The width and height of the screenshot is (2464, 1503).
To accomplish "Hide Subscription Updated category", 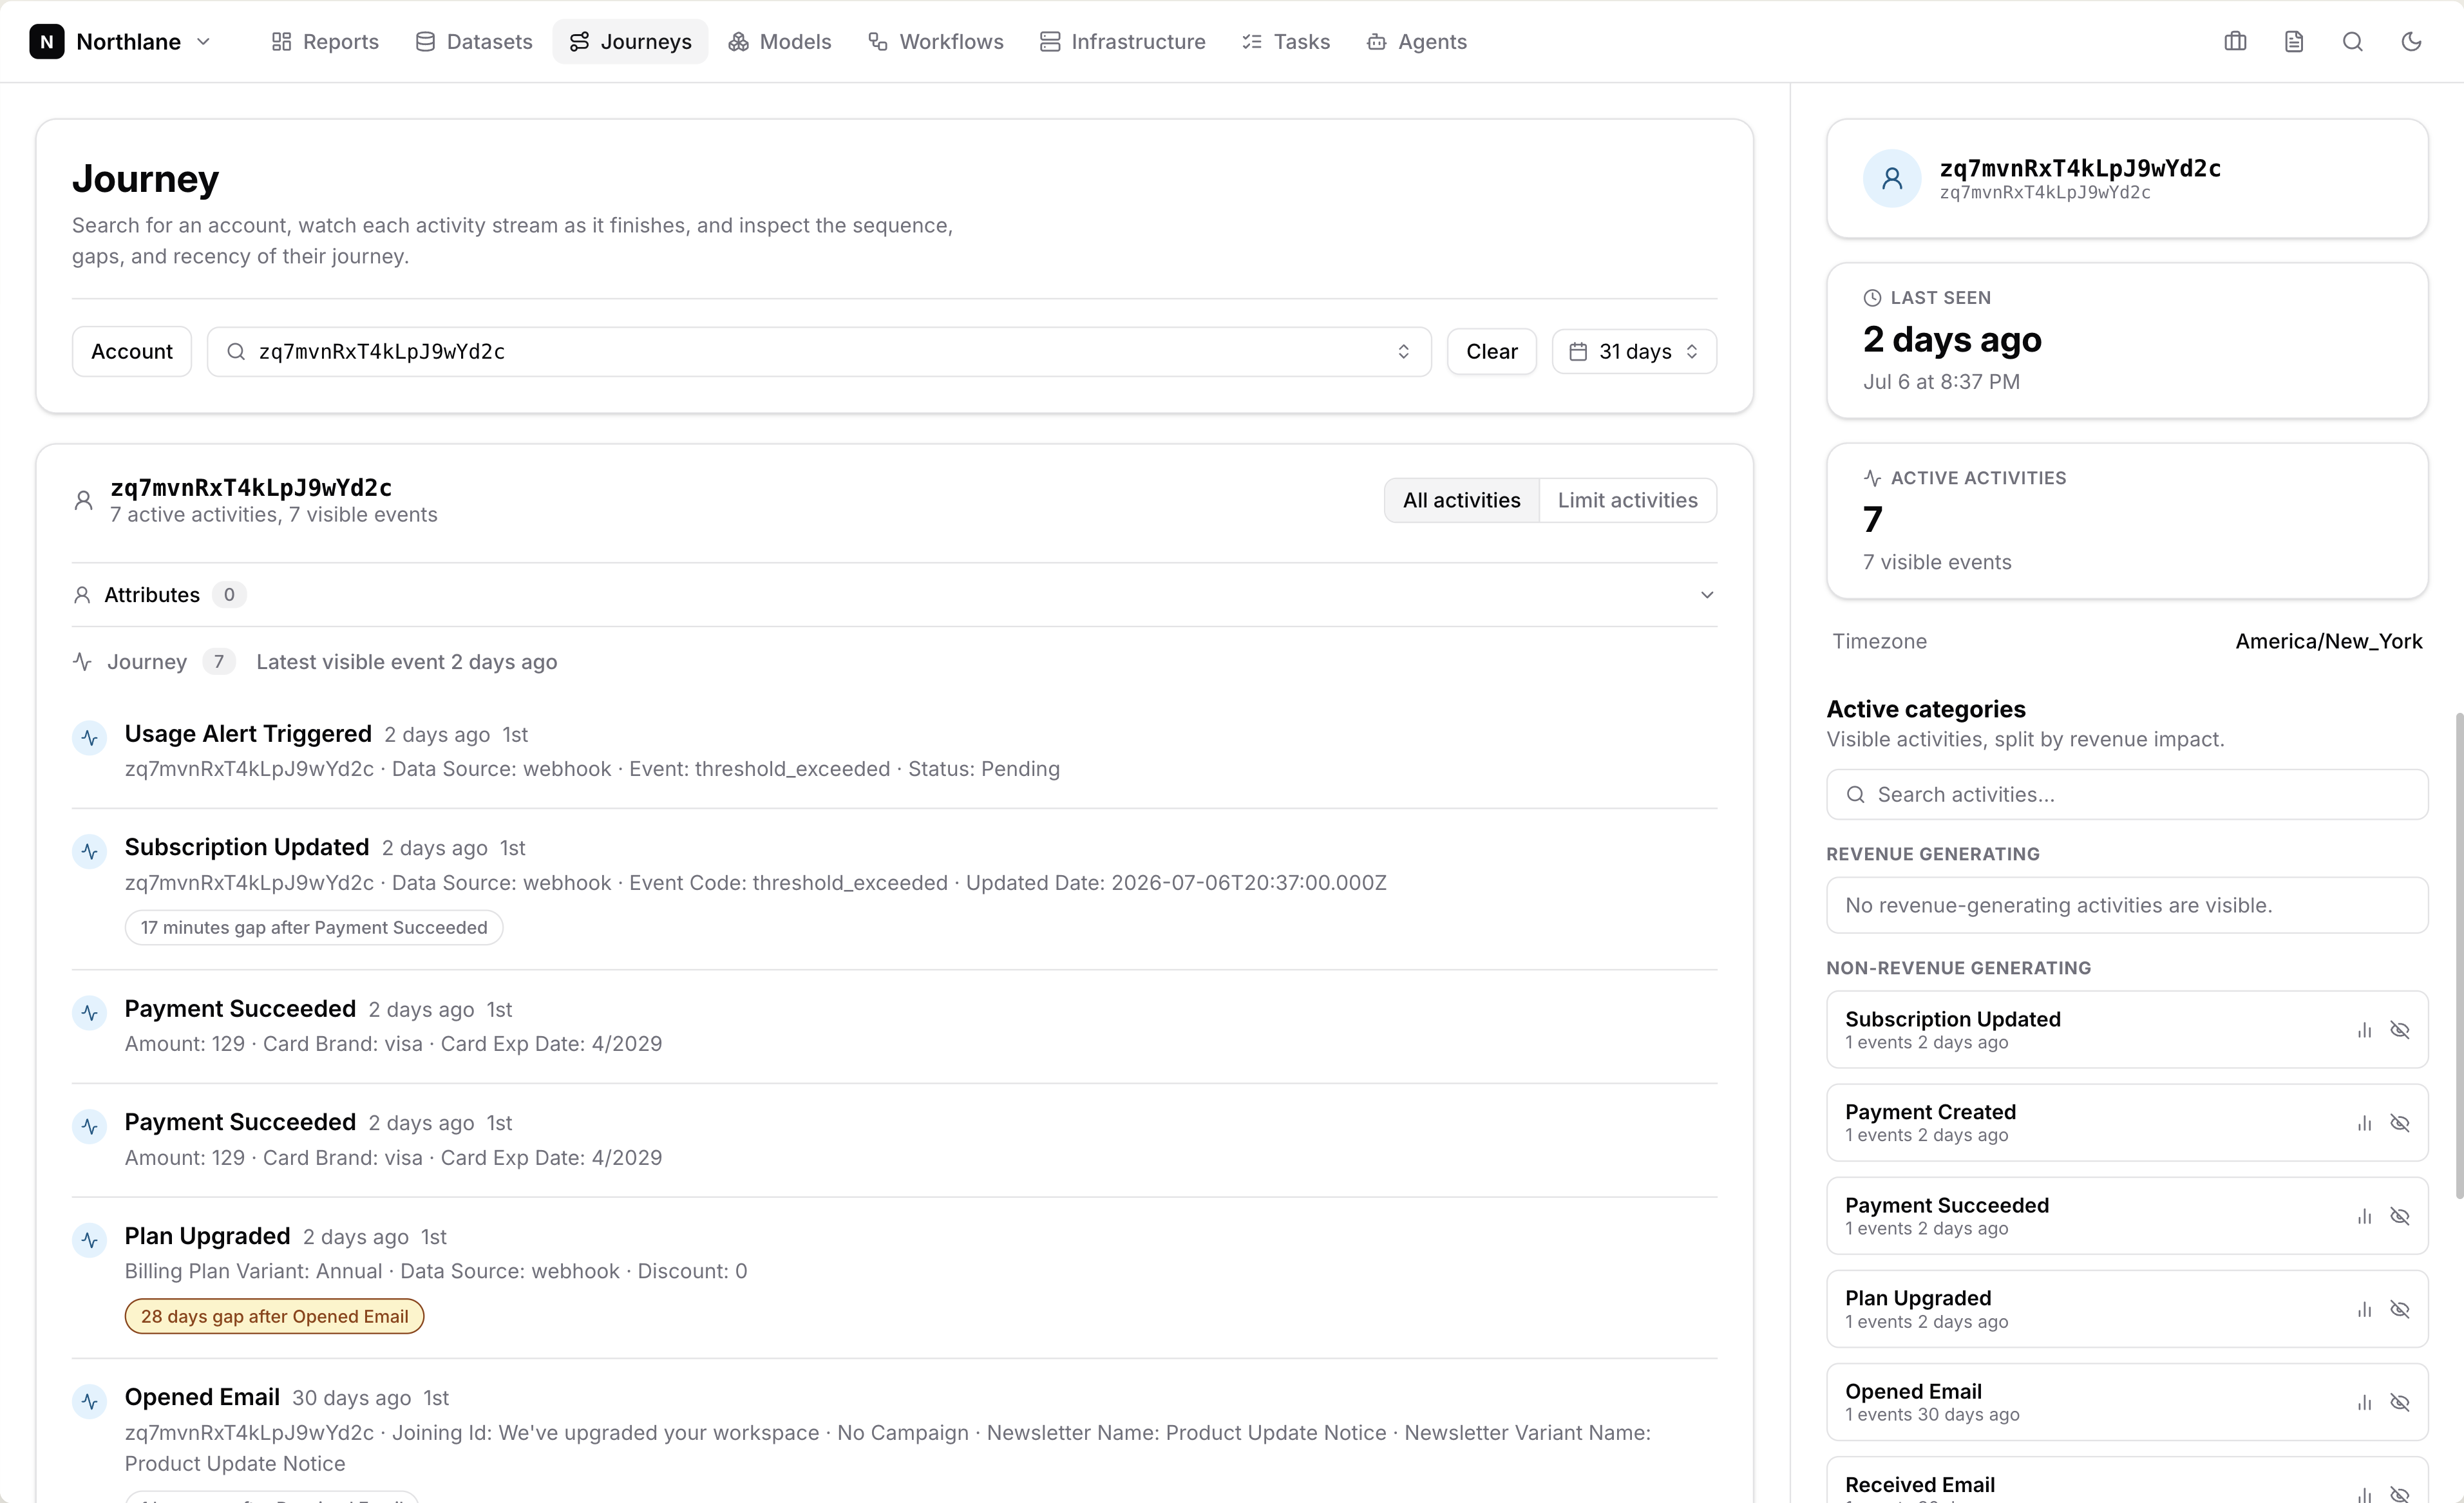I will tap(2400, 1030).
